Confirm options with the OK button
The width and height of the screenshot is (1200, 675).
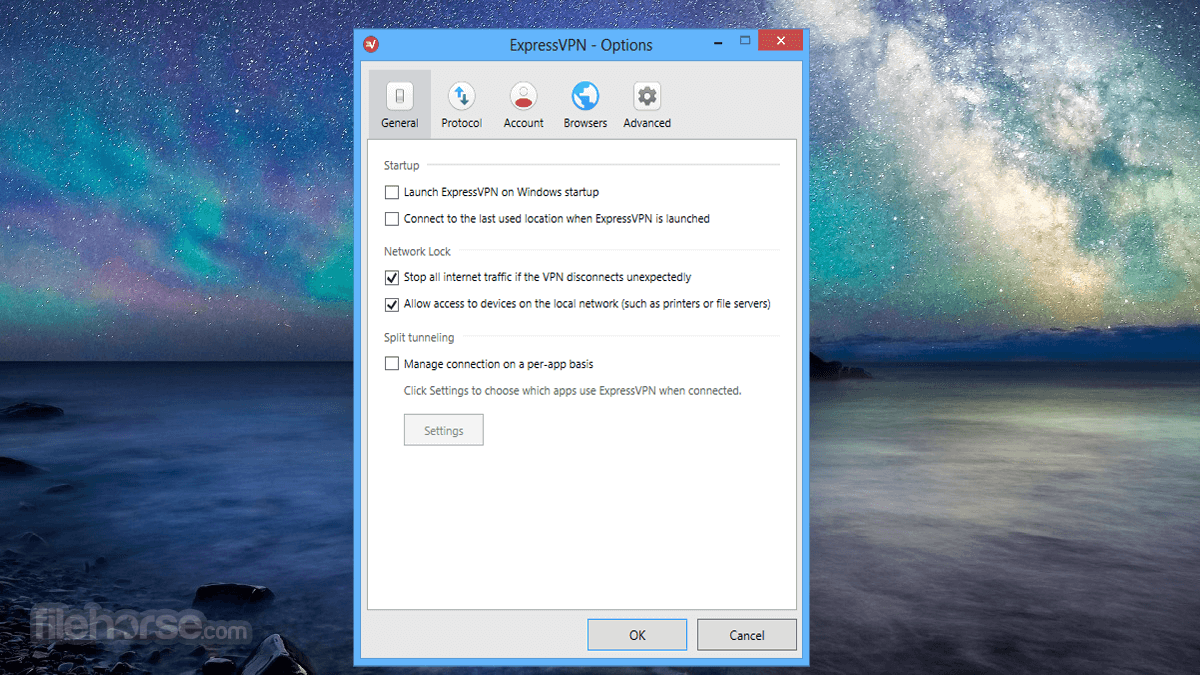click(637, 635)
